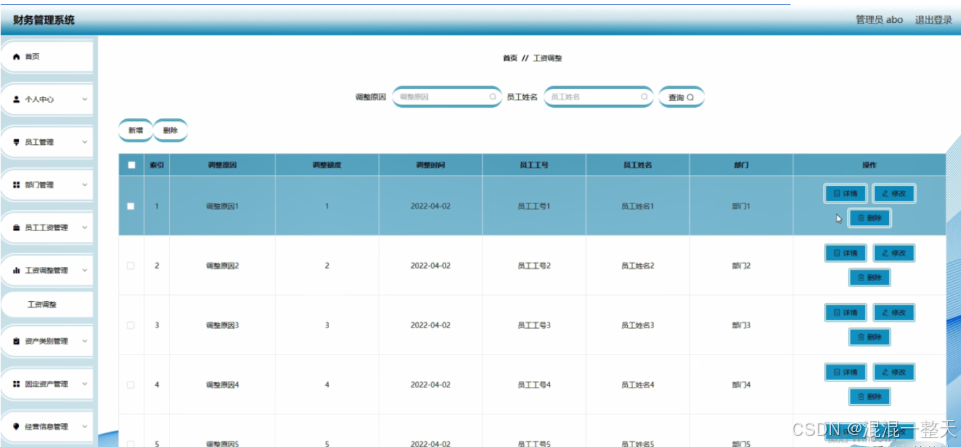
Task: Check the box for row 调整原因3
Action: (131, 325)
